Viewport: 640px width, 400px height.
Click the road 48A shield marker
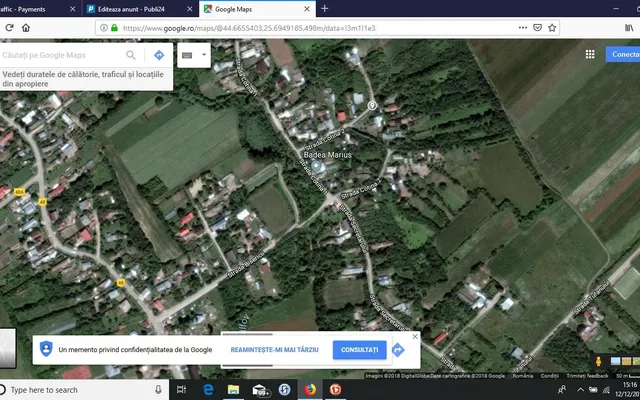pyautogui.click(x=19, y=191)
